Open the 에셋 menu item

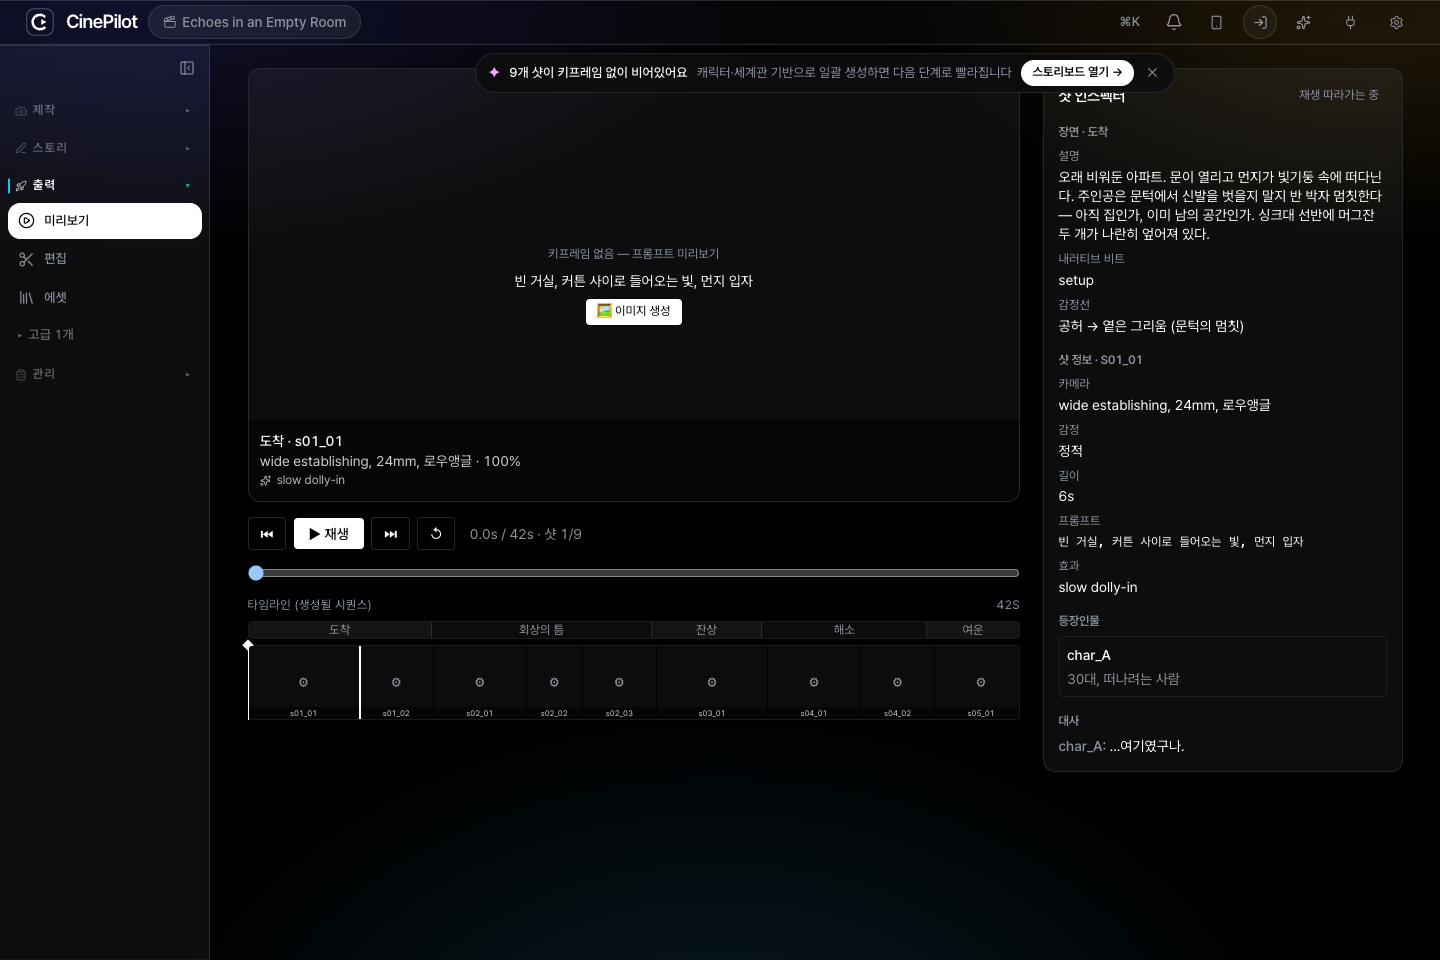pos(104,298)
